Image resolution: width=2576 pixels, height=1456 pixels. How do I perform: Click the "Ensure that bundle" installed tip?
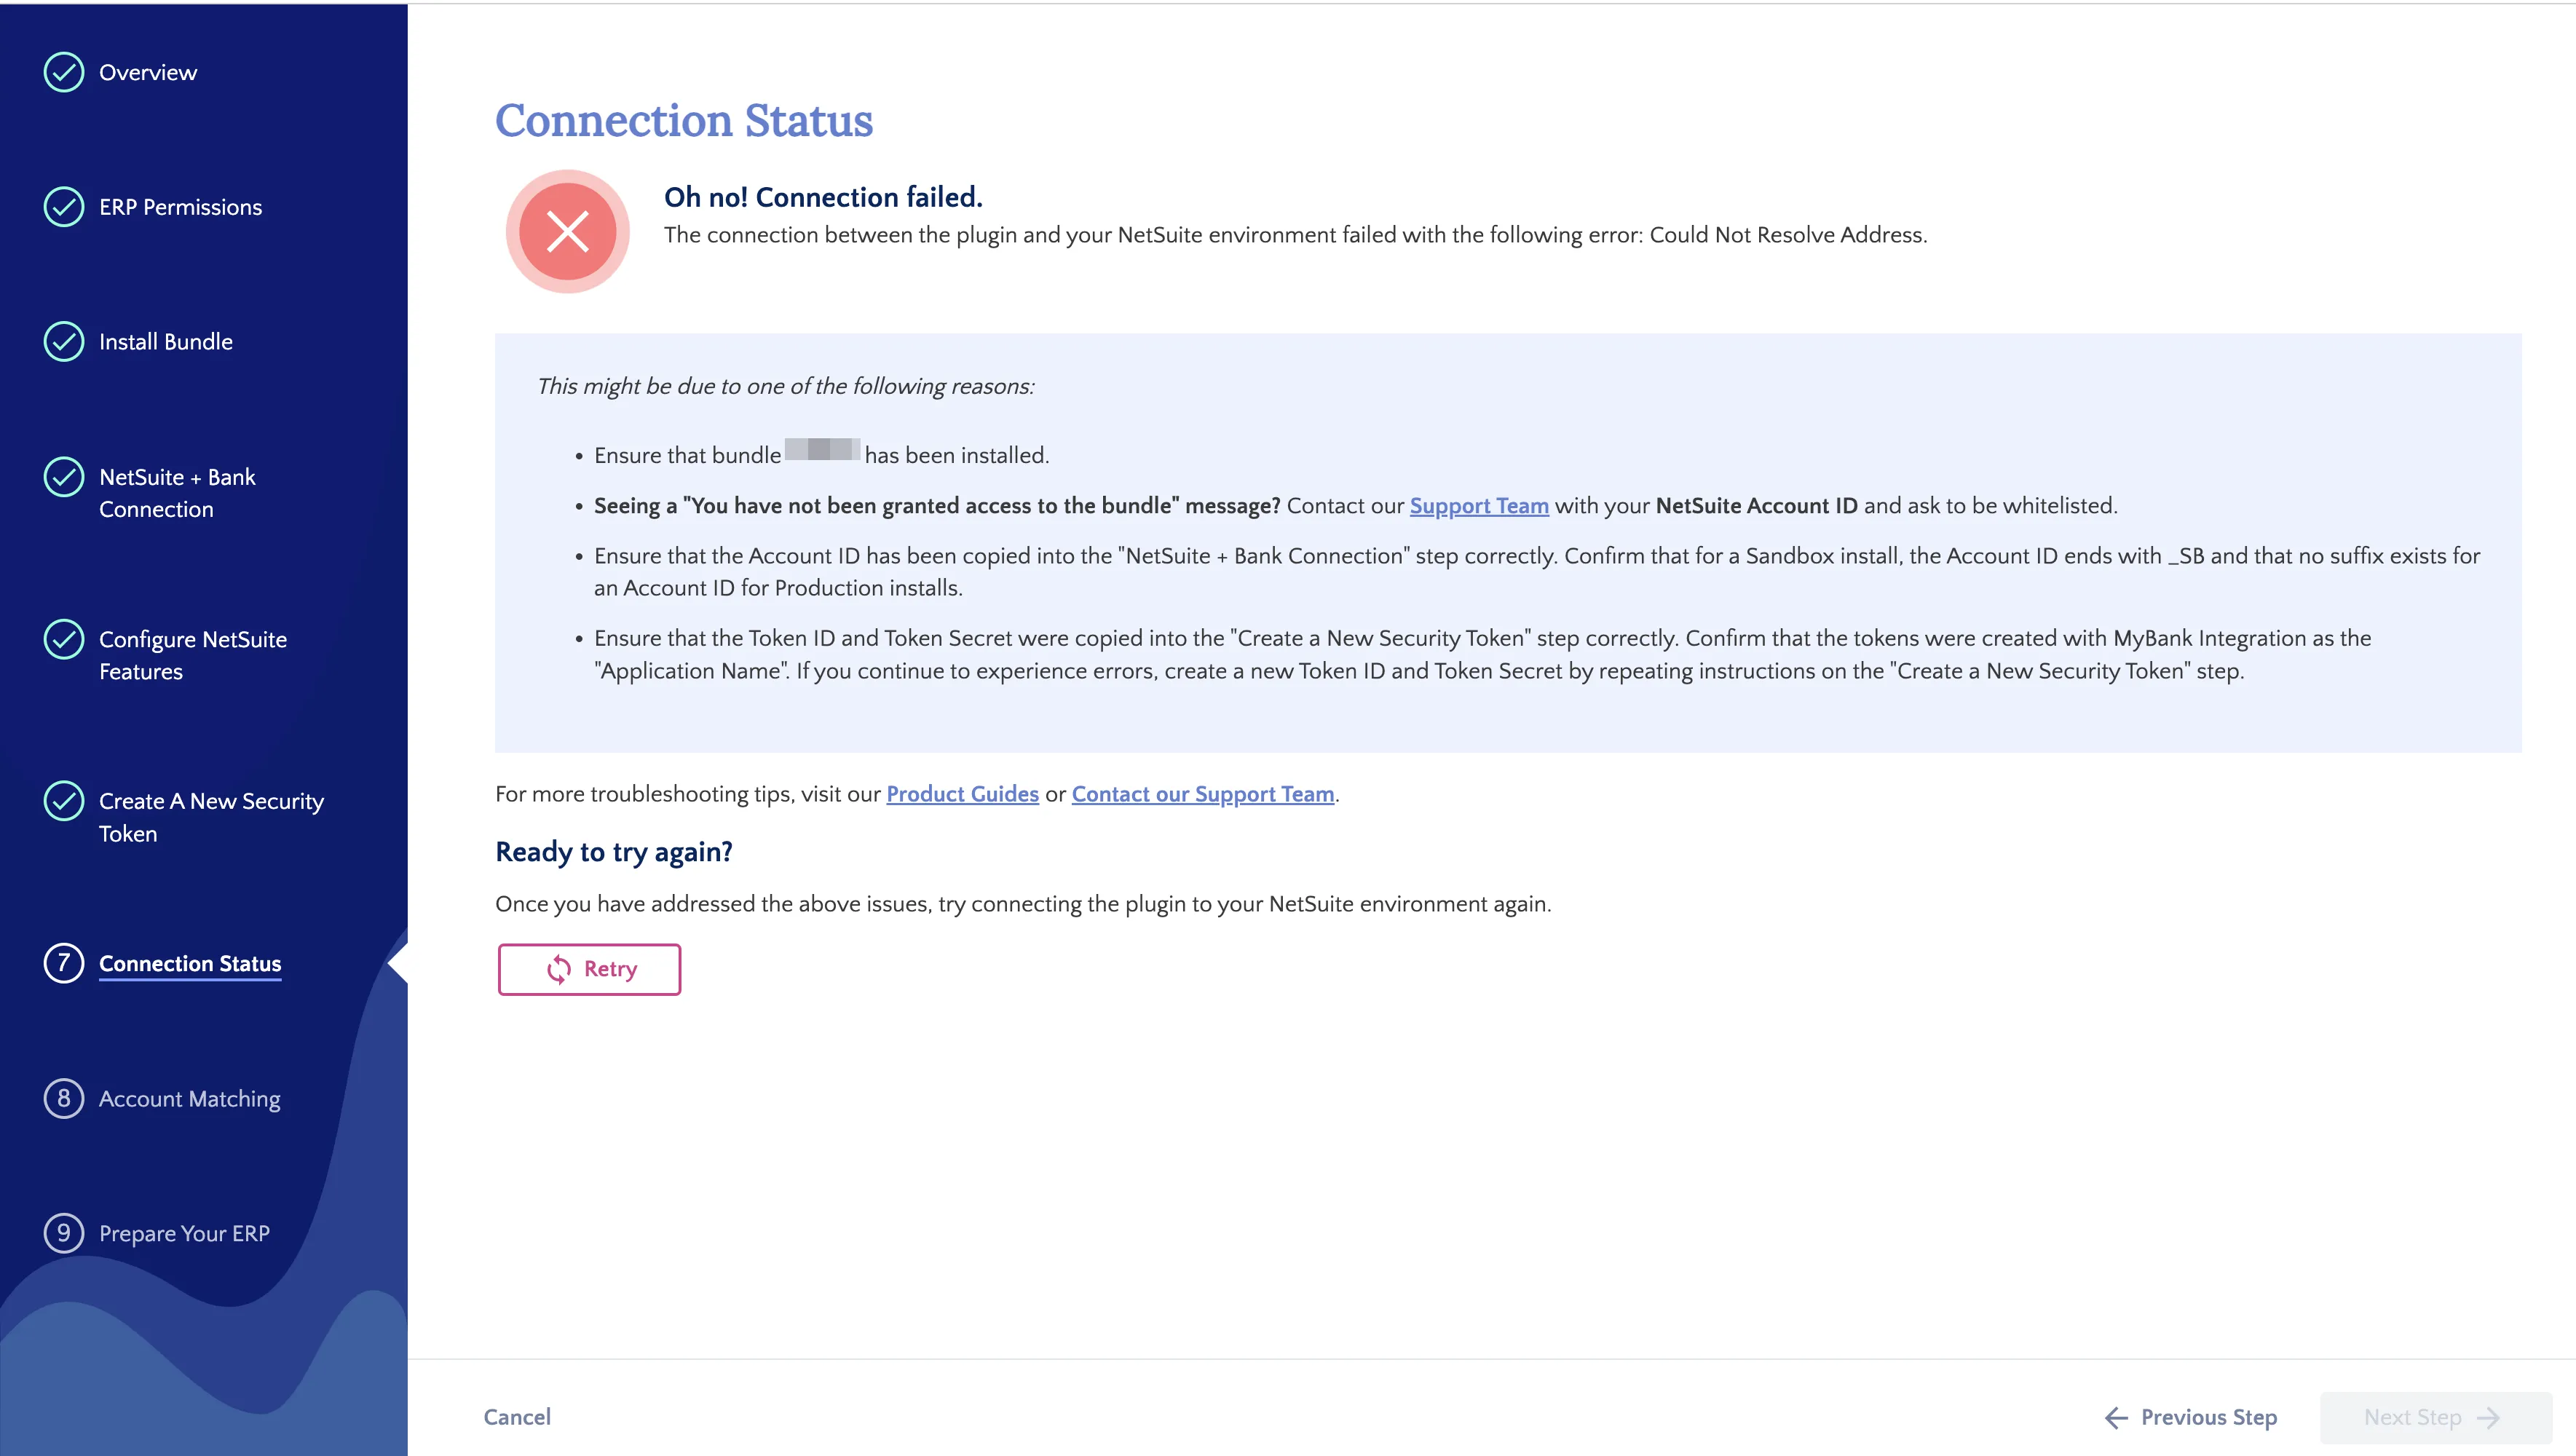[821, 455]
